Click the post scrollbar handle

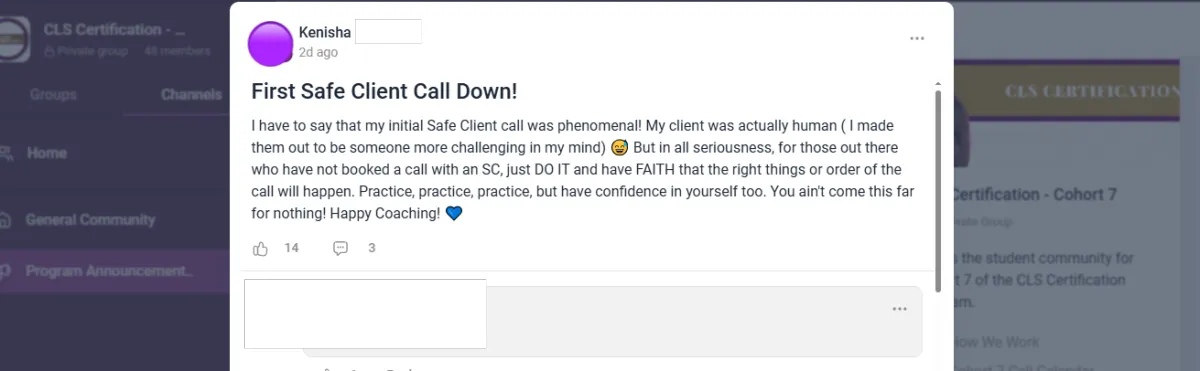pyautogui.click(x=937, y=188)
